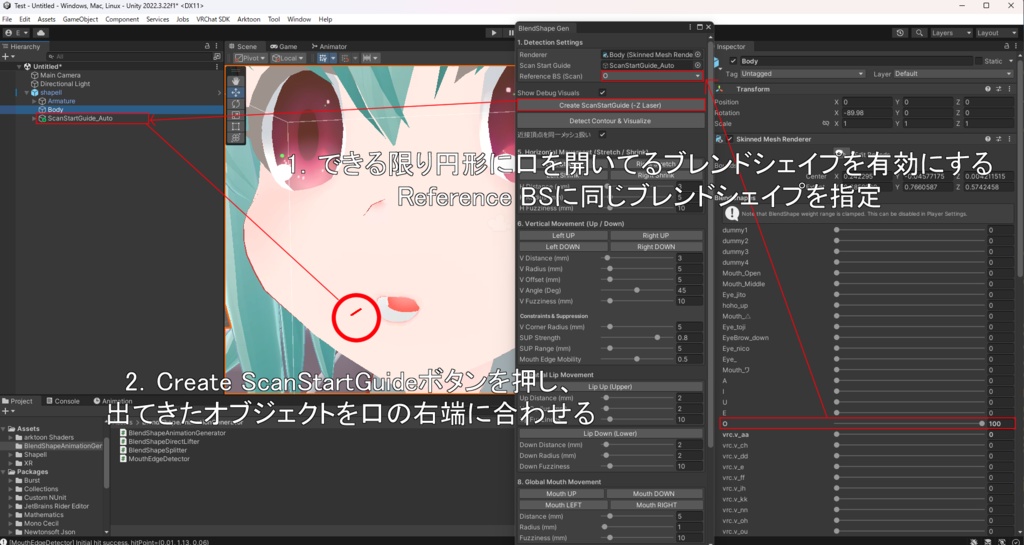
Task: Open the global search magnifier icon
Action: 920,33
